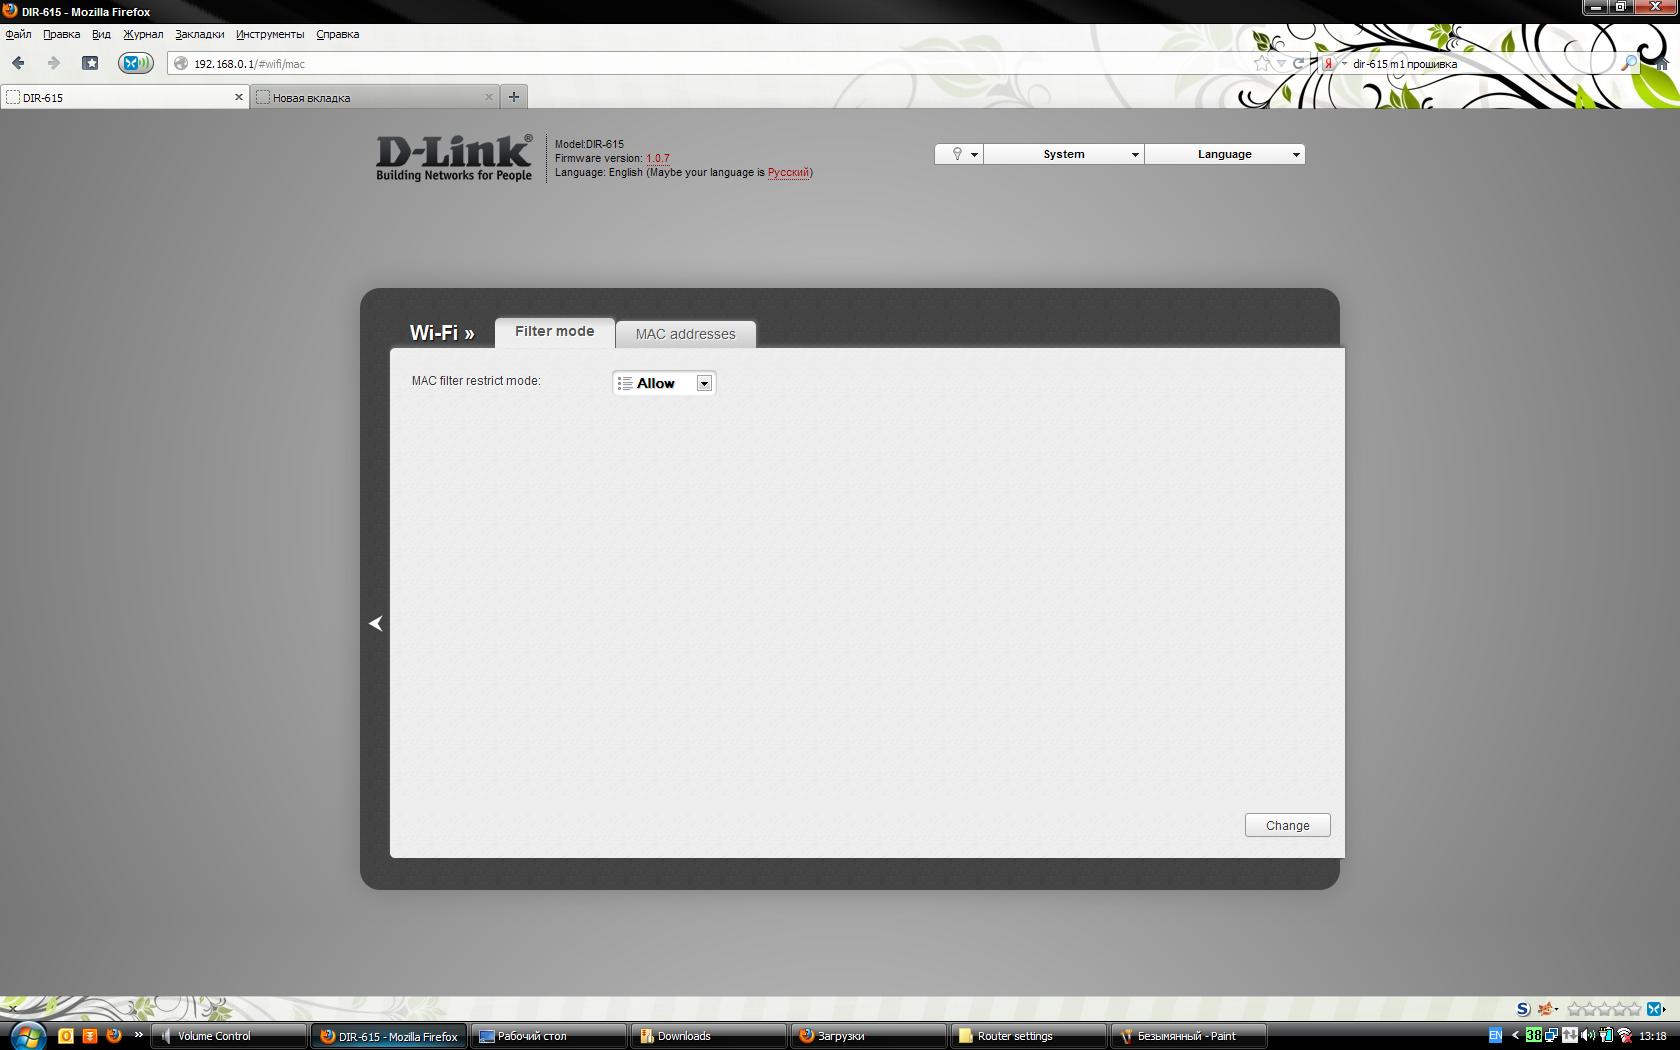Expand hidden quick launch items chevron
The width and height of the screenshot is (1680, 1050).
[x=138, y=1035]
